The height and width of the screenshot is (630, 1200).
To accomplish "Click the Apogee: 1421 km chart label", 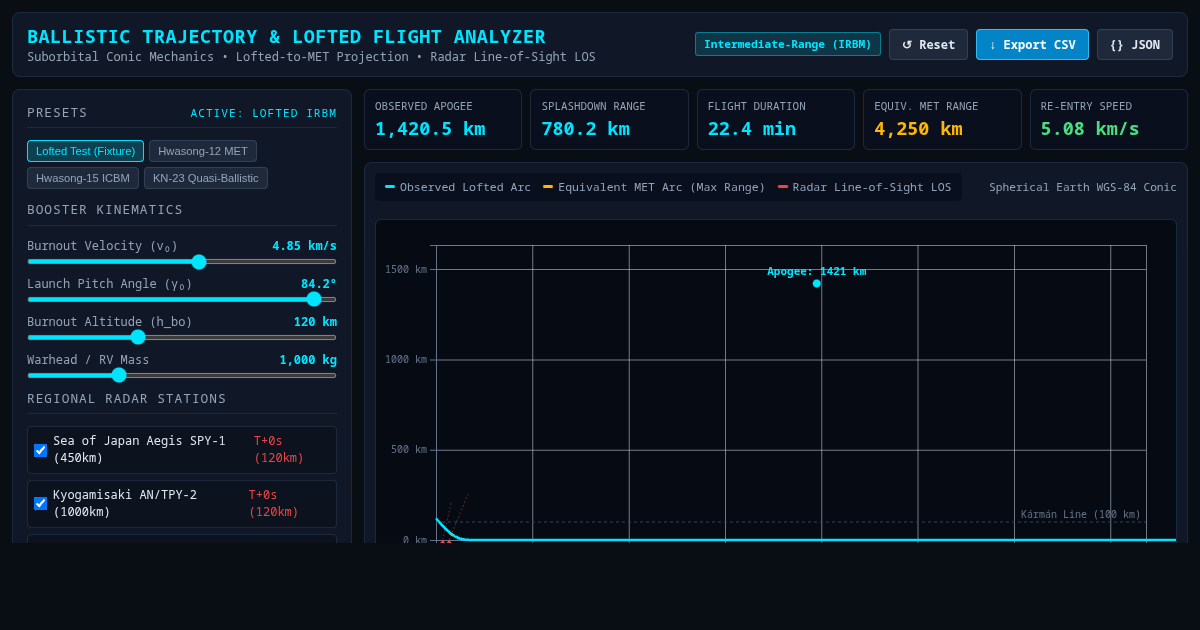I will click(x=817, y=271).
